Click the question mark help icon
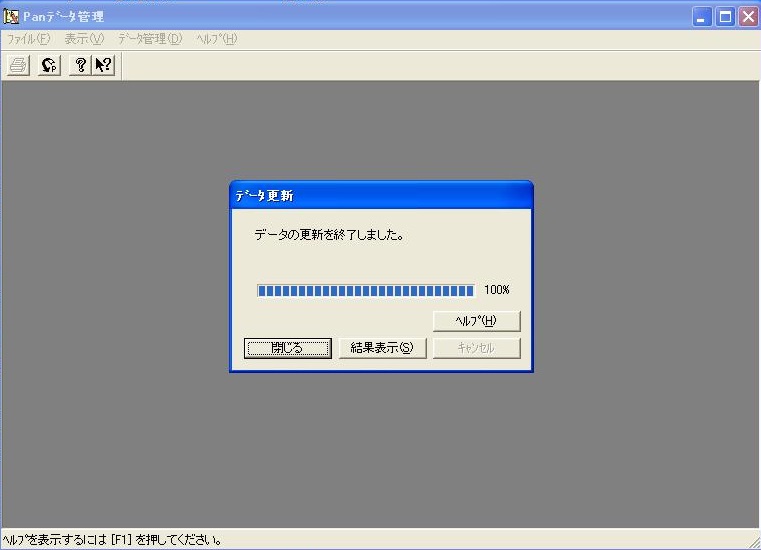 click(80, 65)
